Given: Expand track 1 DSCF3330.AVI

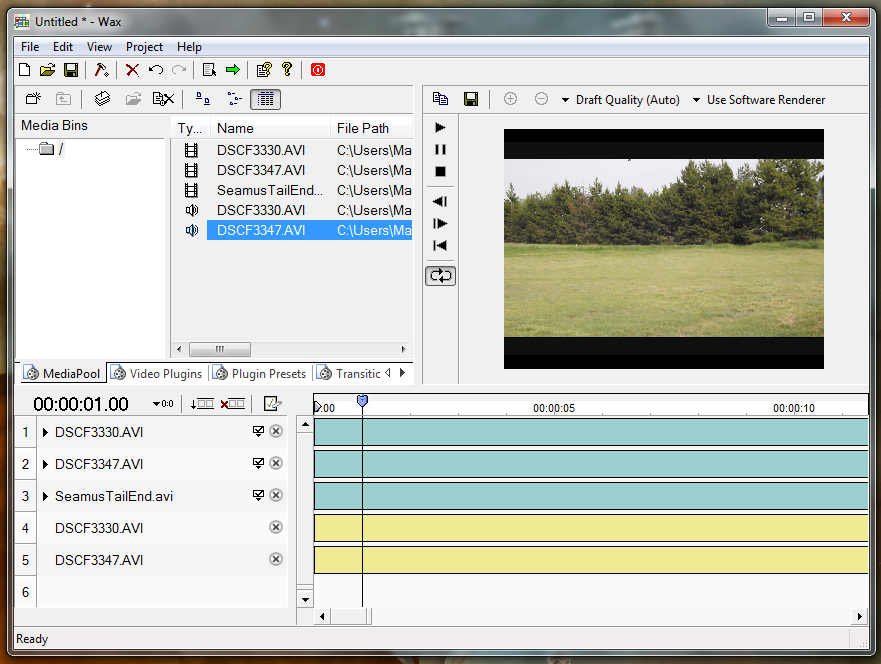Looking at the screenshot, I should 46,433.
